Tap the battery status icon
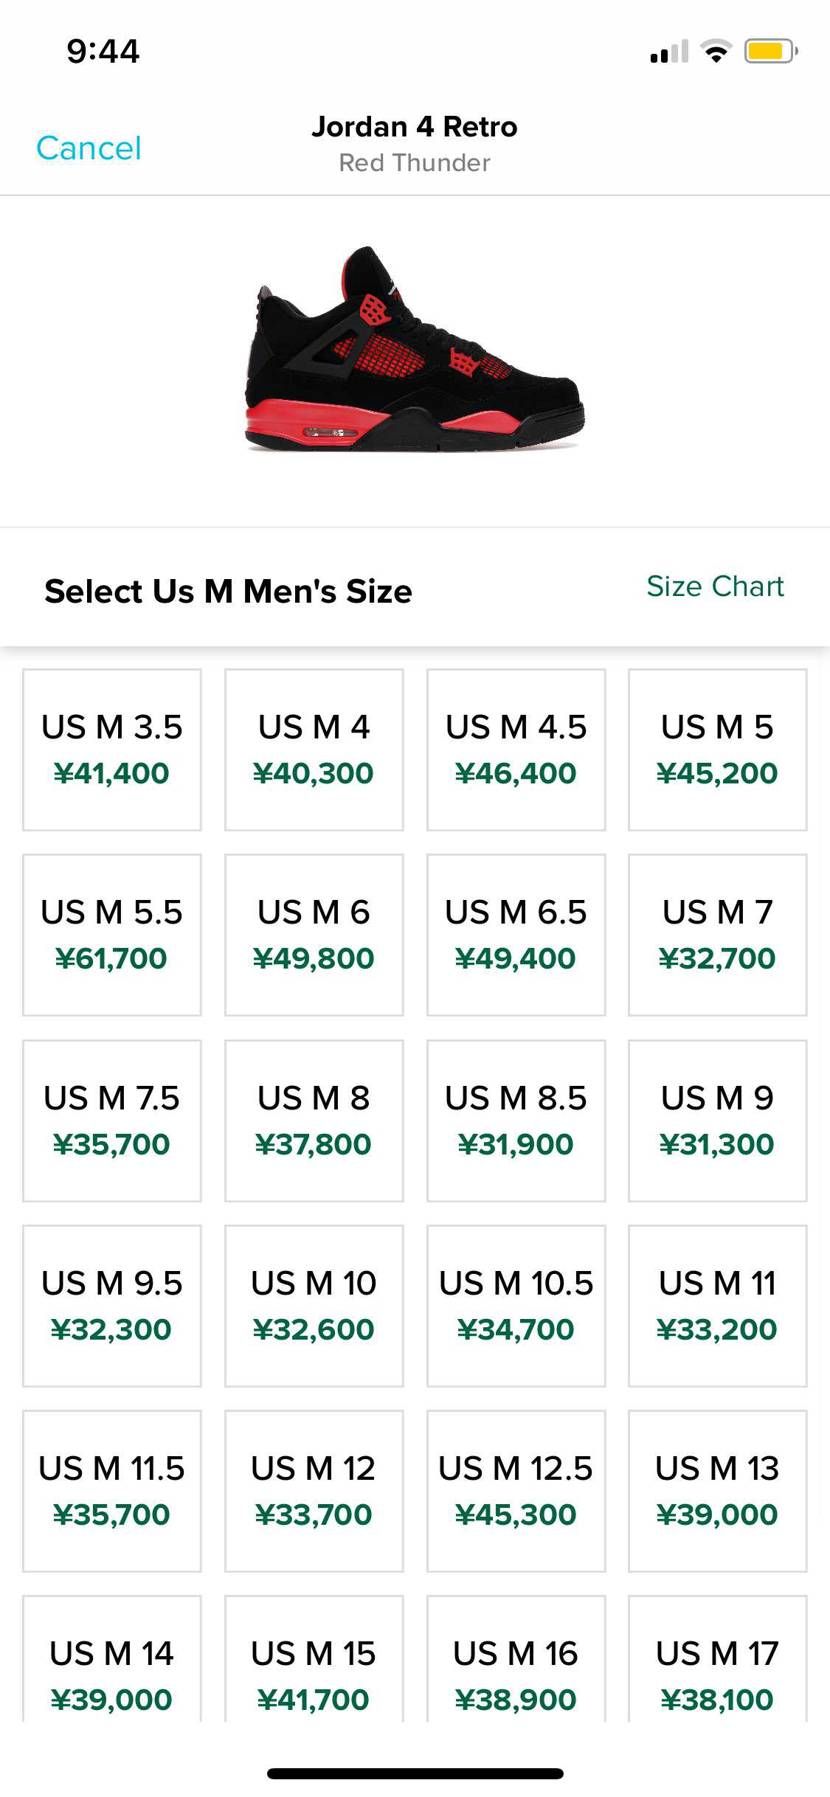 [x=771, y=51]
